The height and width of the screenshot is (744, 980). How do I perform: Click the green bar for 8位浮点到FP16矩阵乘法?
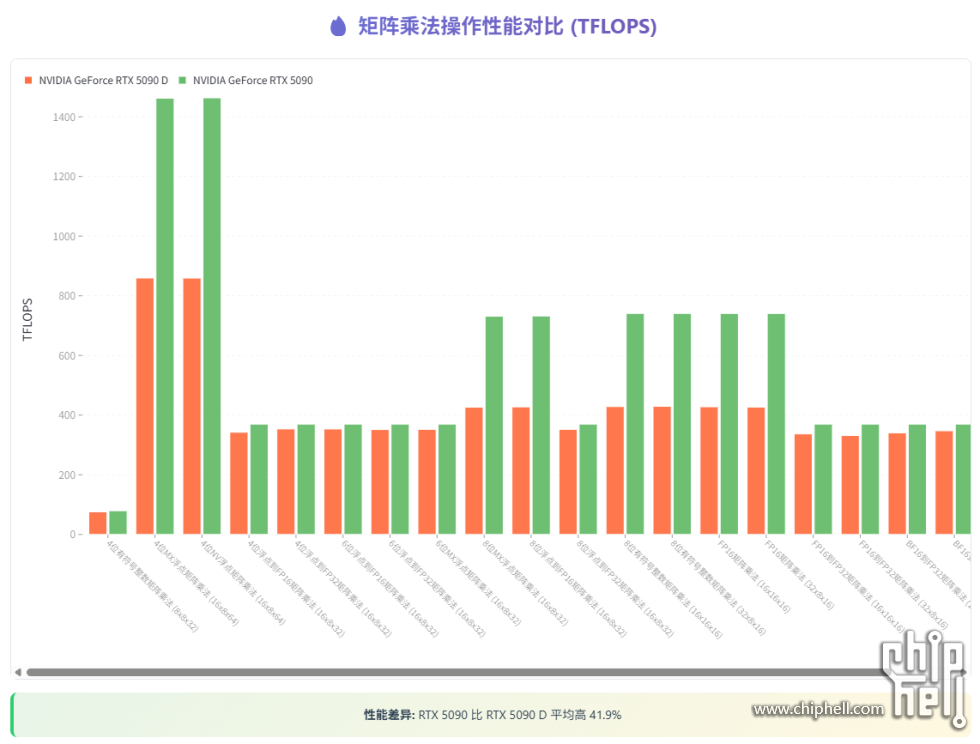click(541, 425)
